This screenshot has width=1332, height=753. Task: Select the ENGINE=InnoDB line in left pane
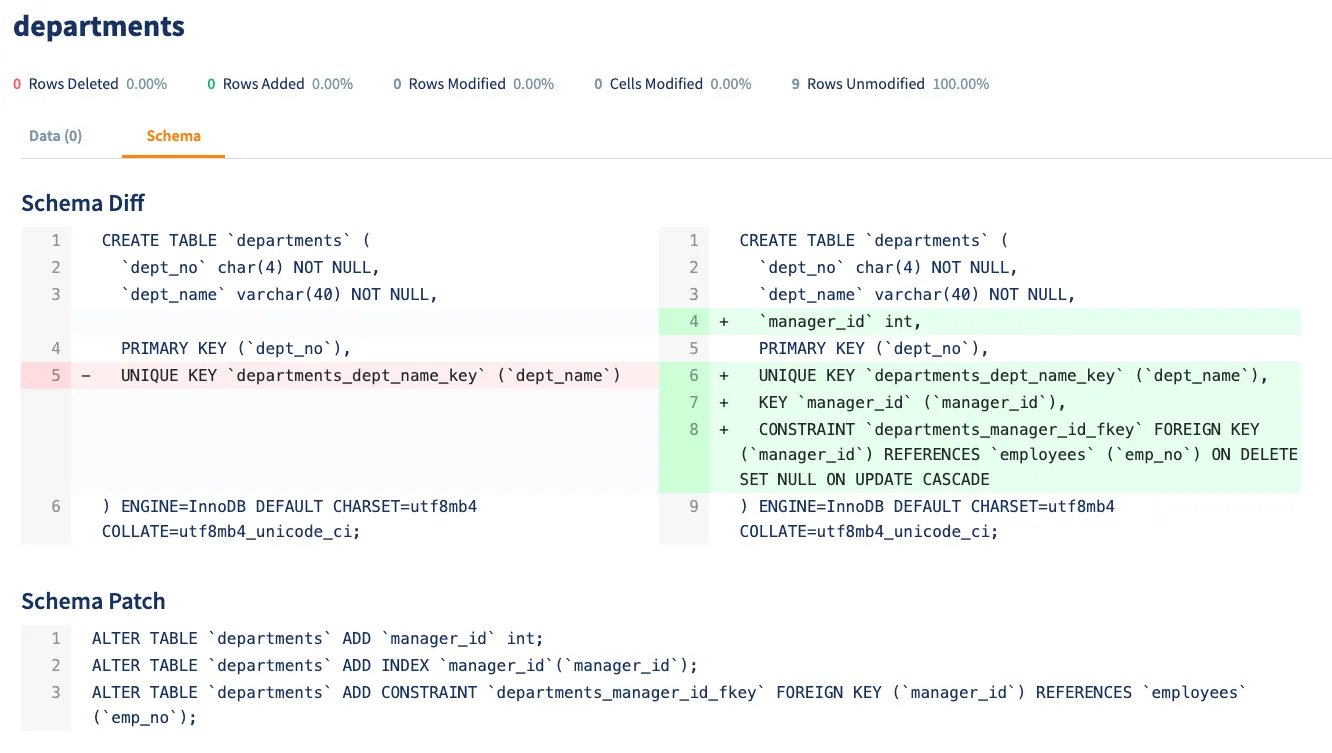pyautogui.click(x=290, y=506)
